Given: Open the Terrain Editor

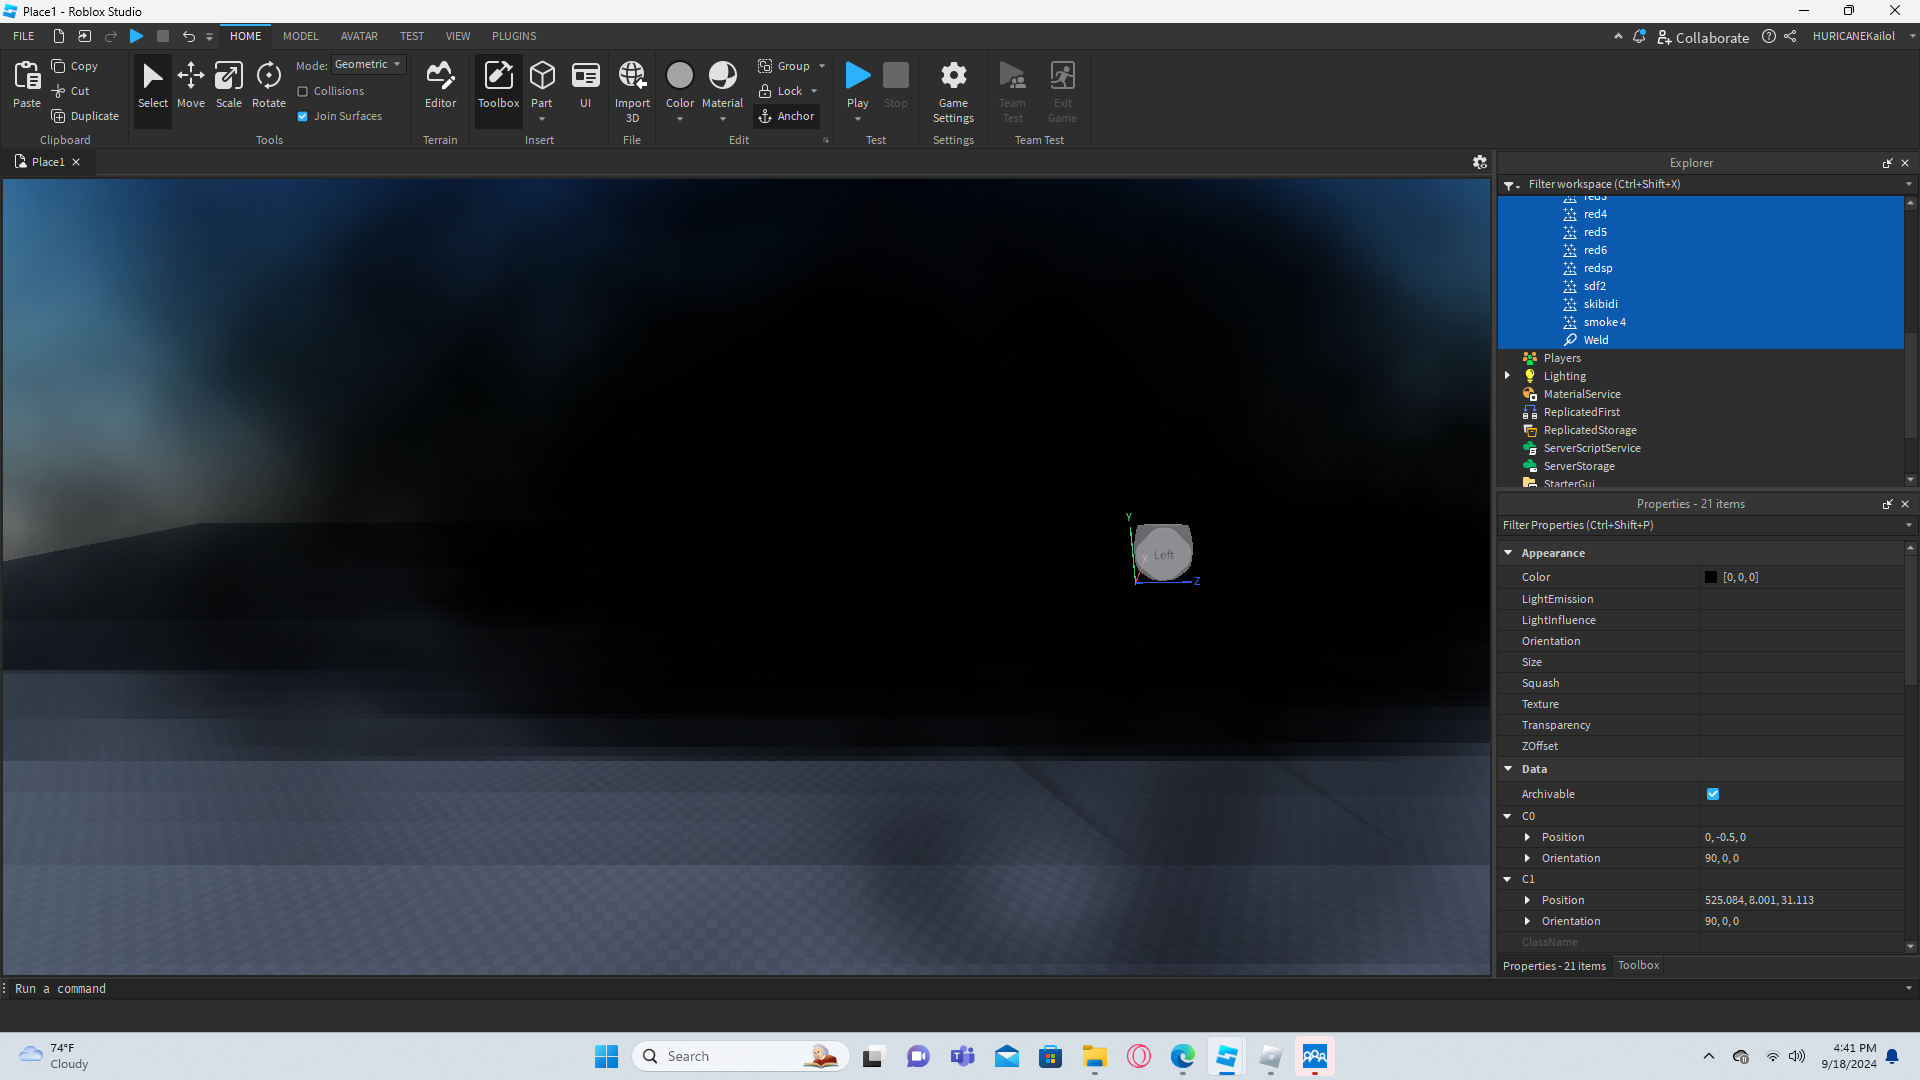Looking at the screenshot, I should point(440,85).
